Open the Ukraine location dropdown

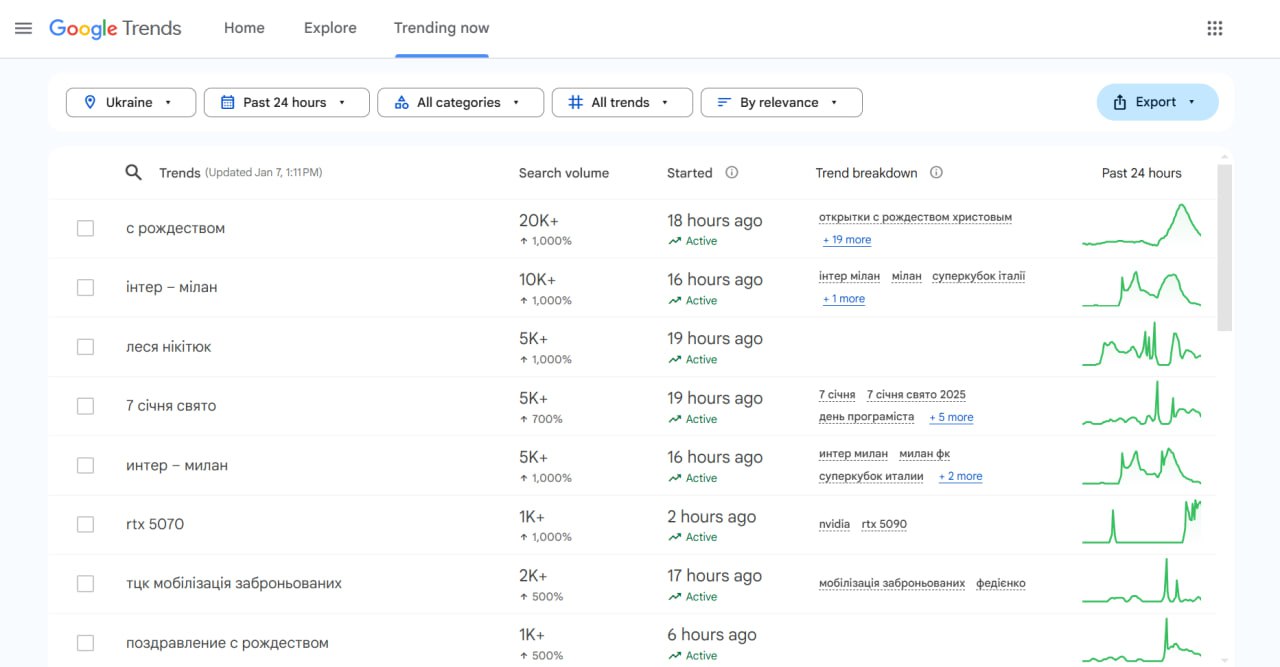[131, 102]
